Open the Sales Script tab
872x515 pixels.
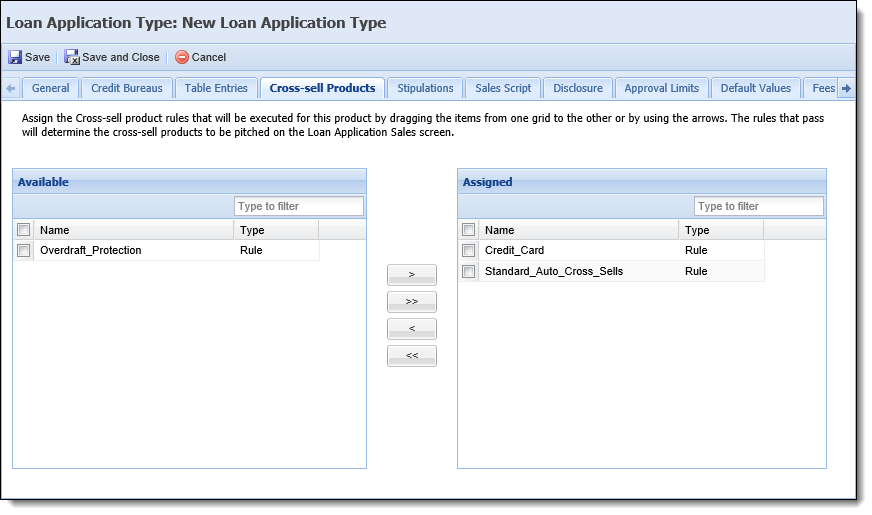coord(503,88)
